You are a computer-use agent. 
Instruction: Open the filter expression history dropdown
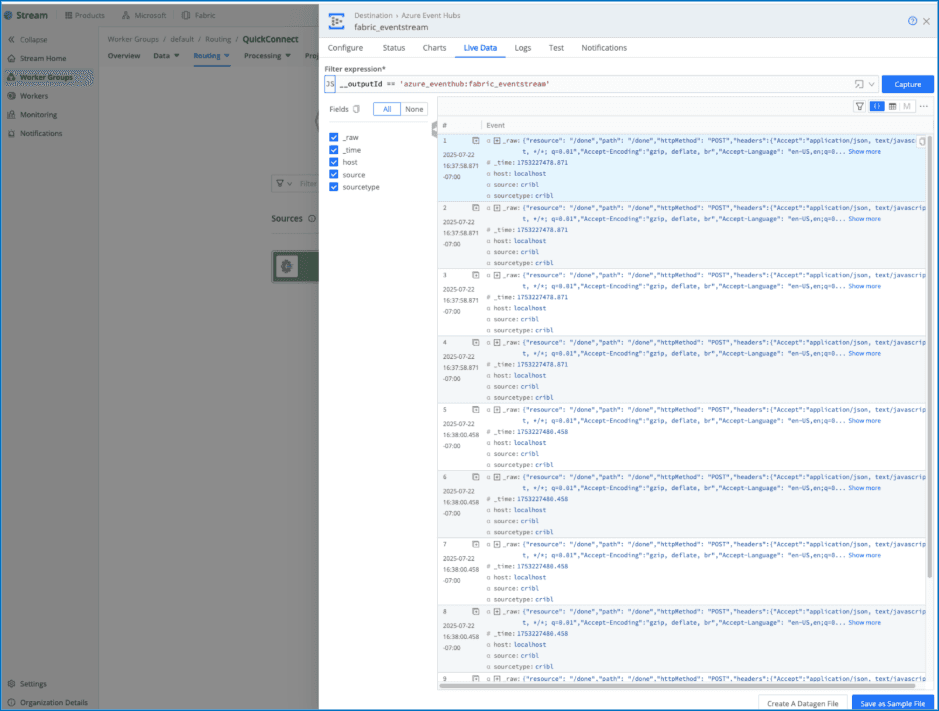pyautogui.click(x=872, y=84)
